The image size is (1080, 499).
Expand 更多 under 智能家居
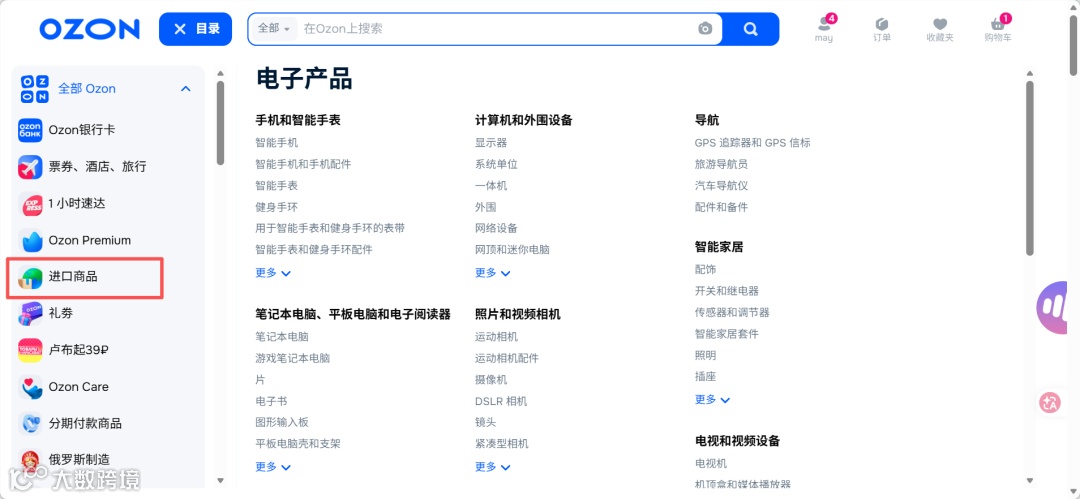[712, 400]
